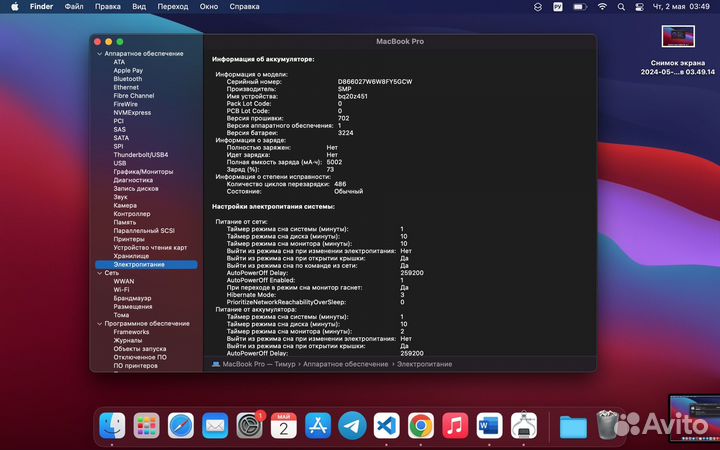The height and width of the screenshot is (450, 720).
Task: Open the Music app in Dock
Action: click(x=455, y=426)
